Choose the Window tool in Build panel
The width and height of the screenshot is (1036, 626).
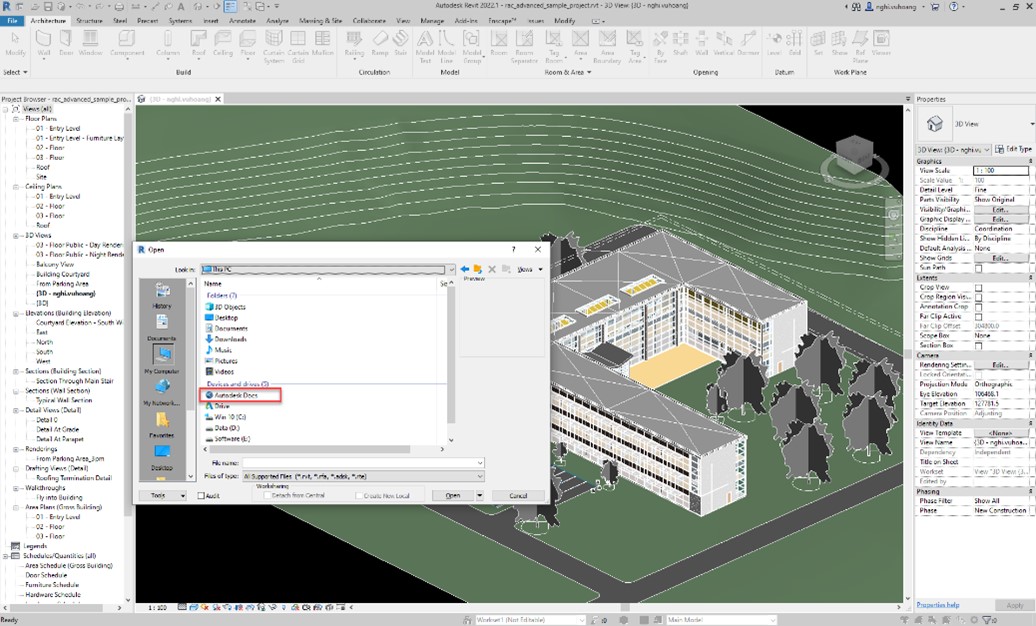click(91, 43)
